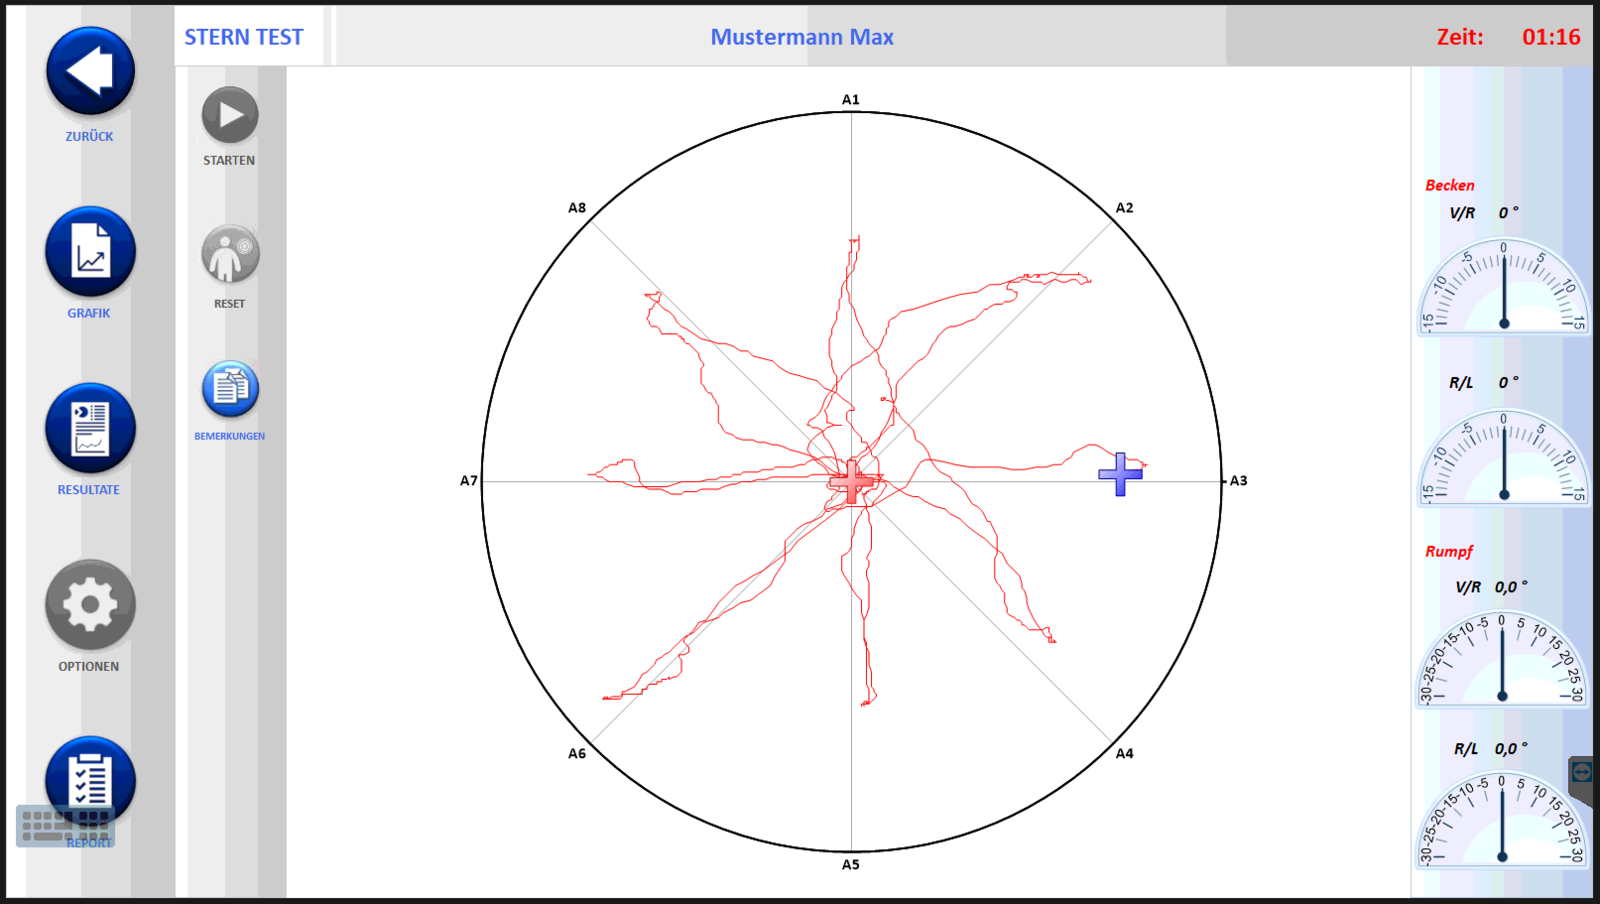Open OPTIONEN gear settings
The image size is (1600, 904).
coord(90,605)
